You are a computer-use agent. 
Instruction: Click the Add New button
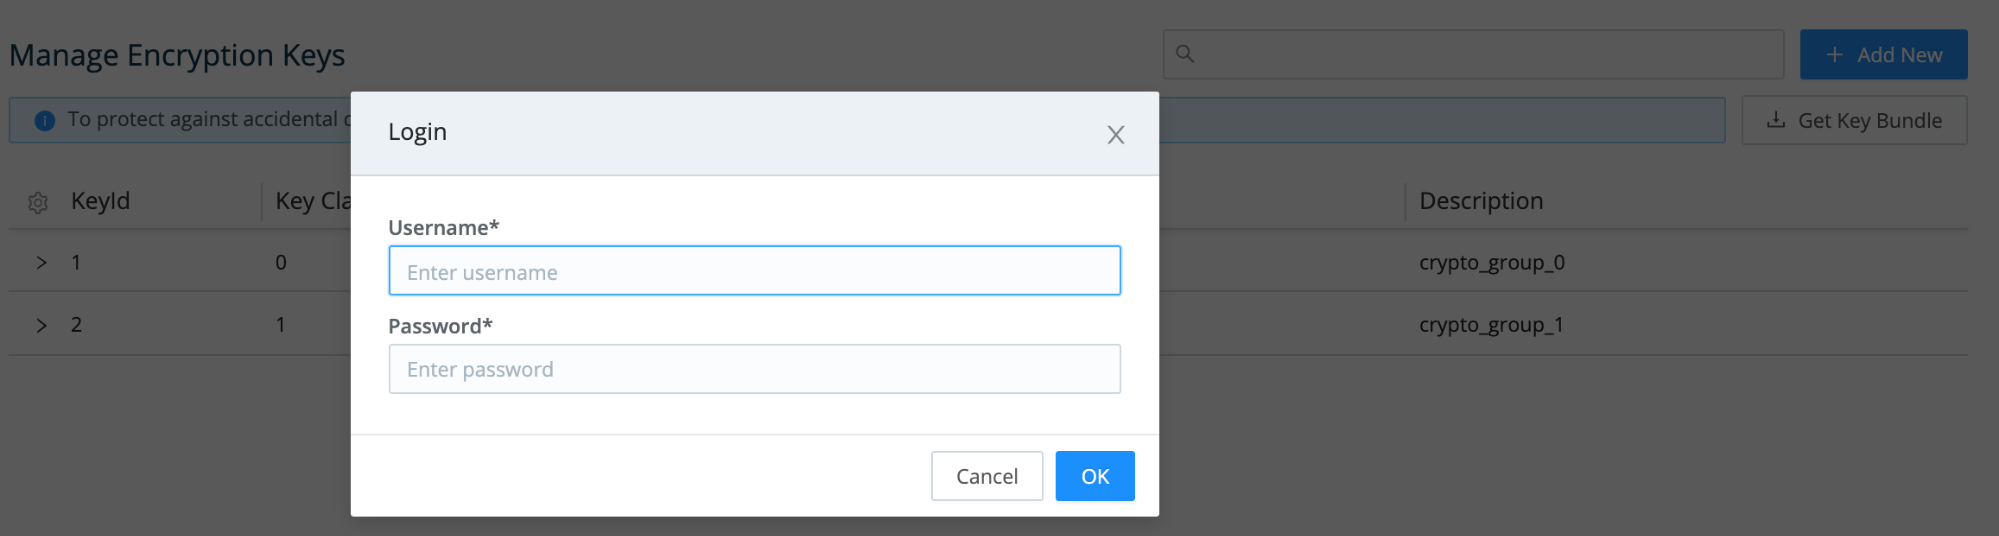[1884, 55]
